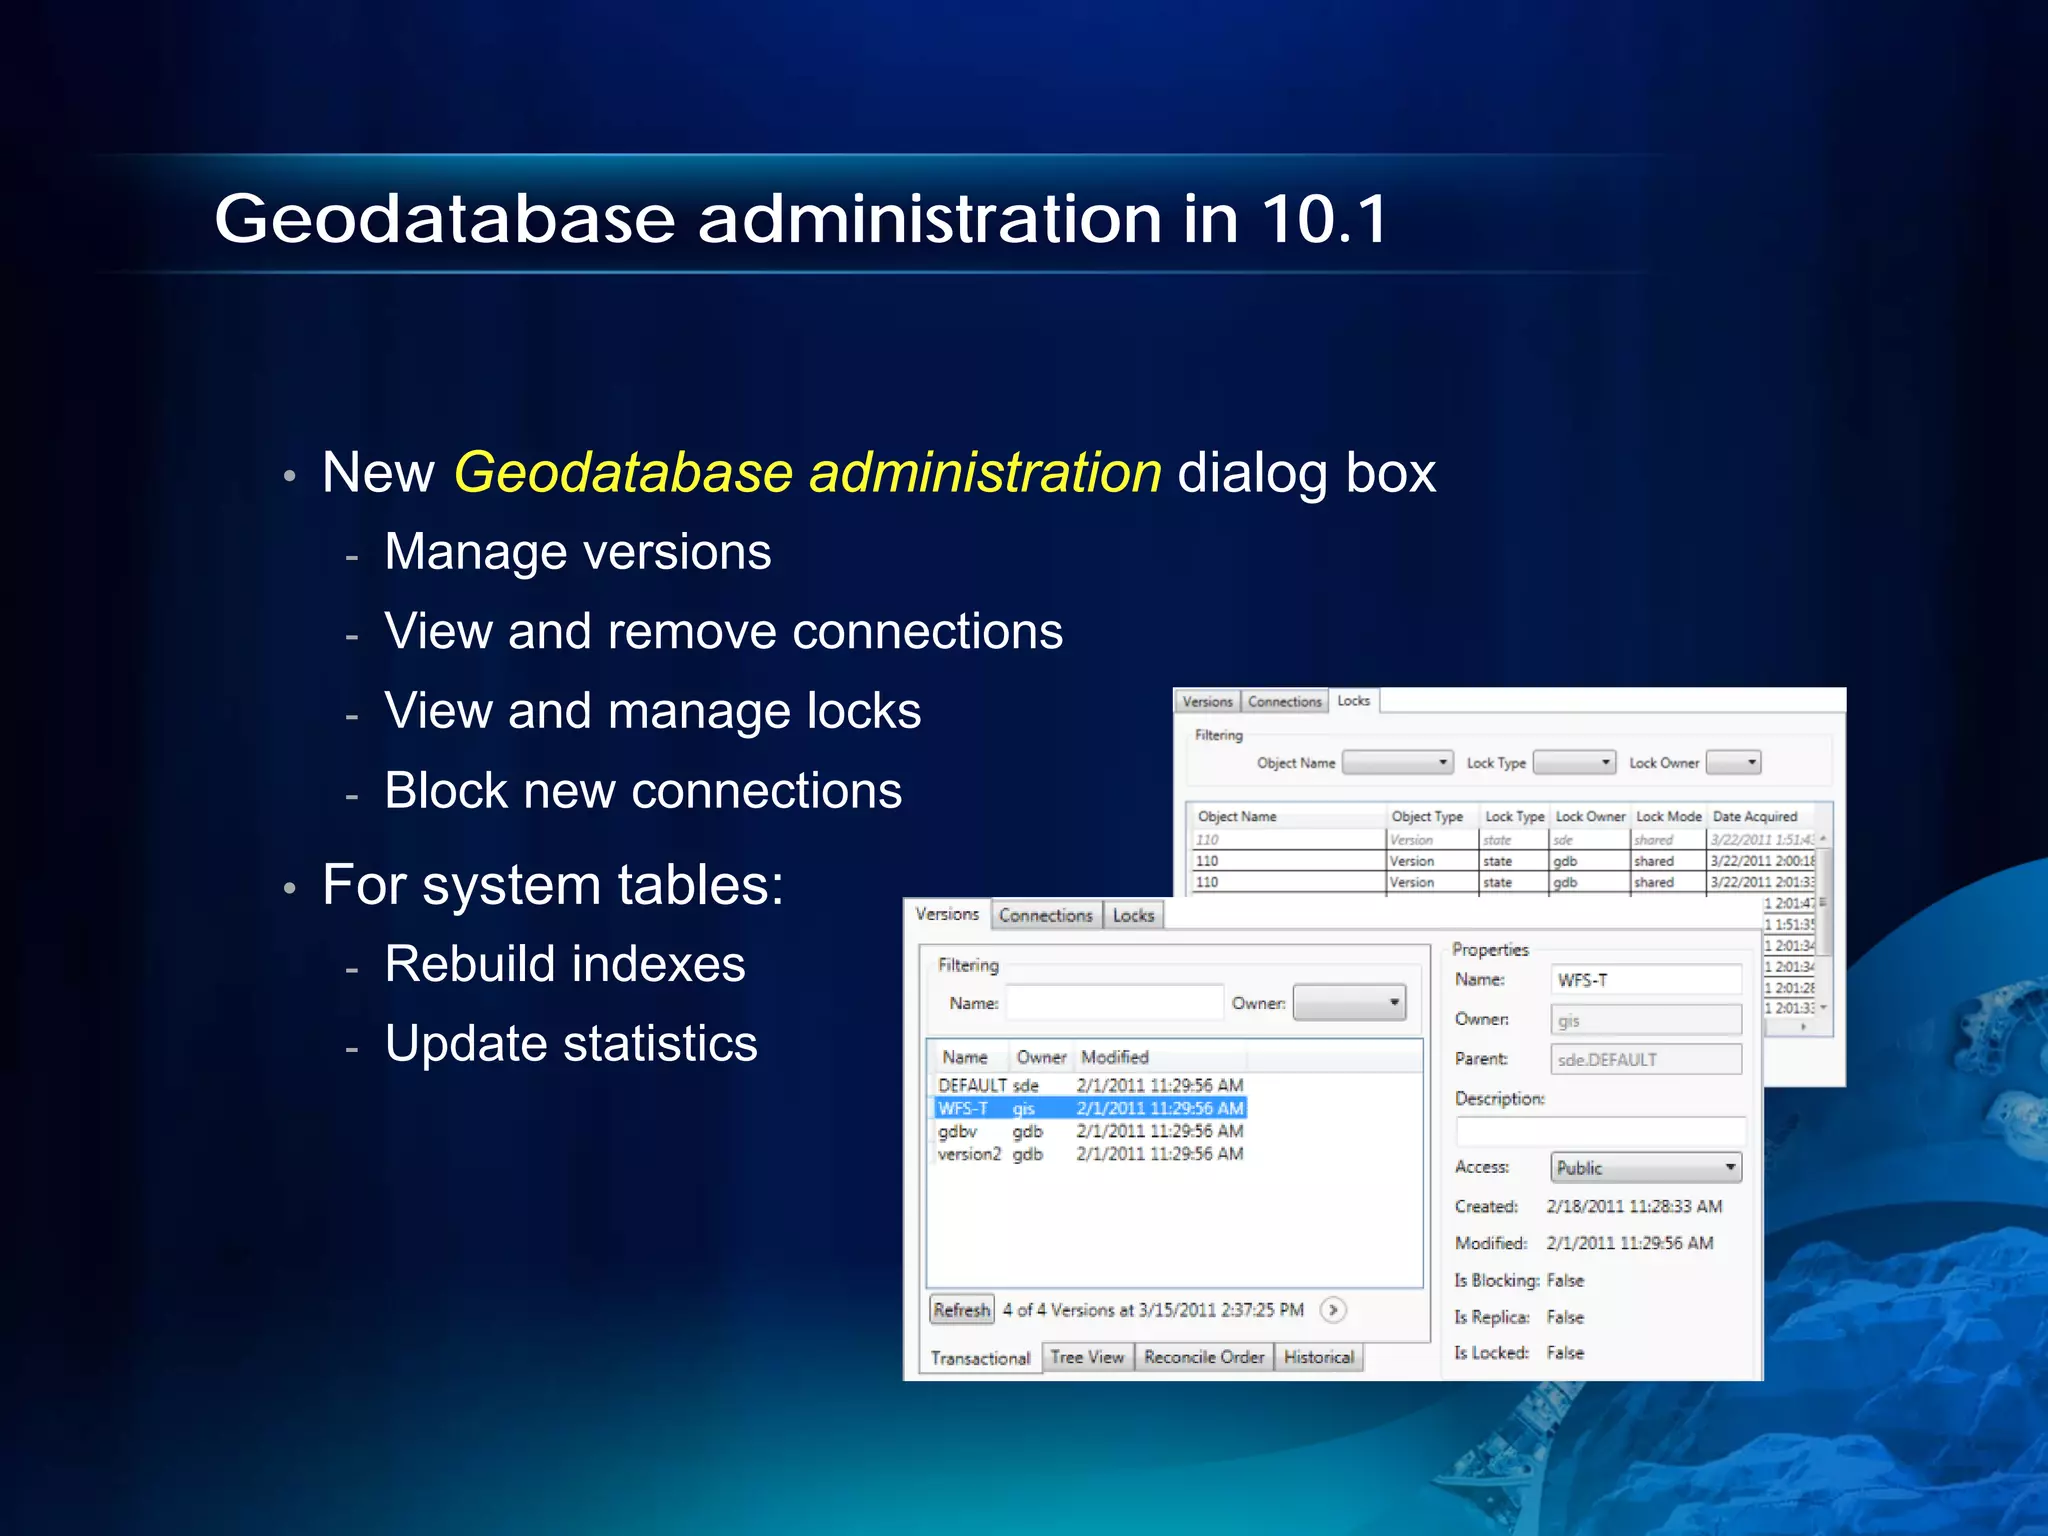Click the Description text box
2048x1536 pixels.
point(1601,1131)
